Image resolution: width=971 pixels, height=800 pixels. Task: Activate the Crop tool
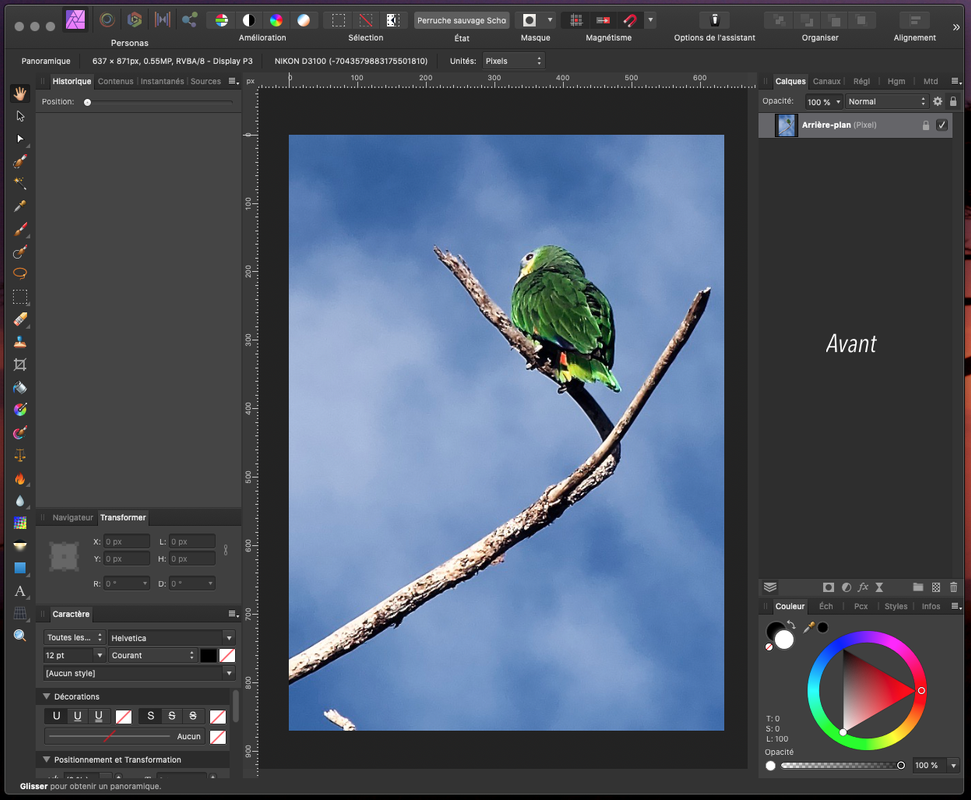pyautogui.click(x=20, y=364)
